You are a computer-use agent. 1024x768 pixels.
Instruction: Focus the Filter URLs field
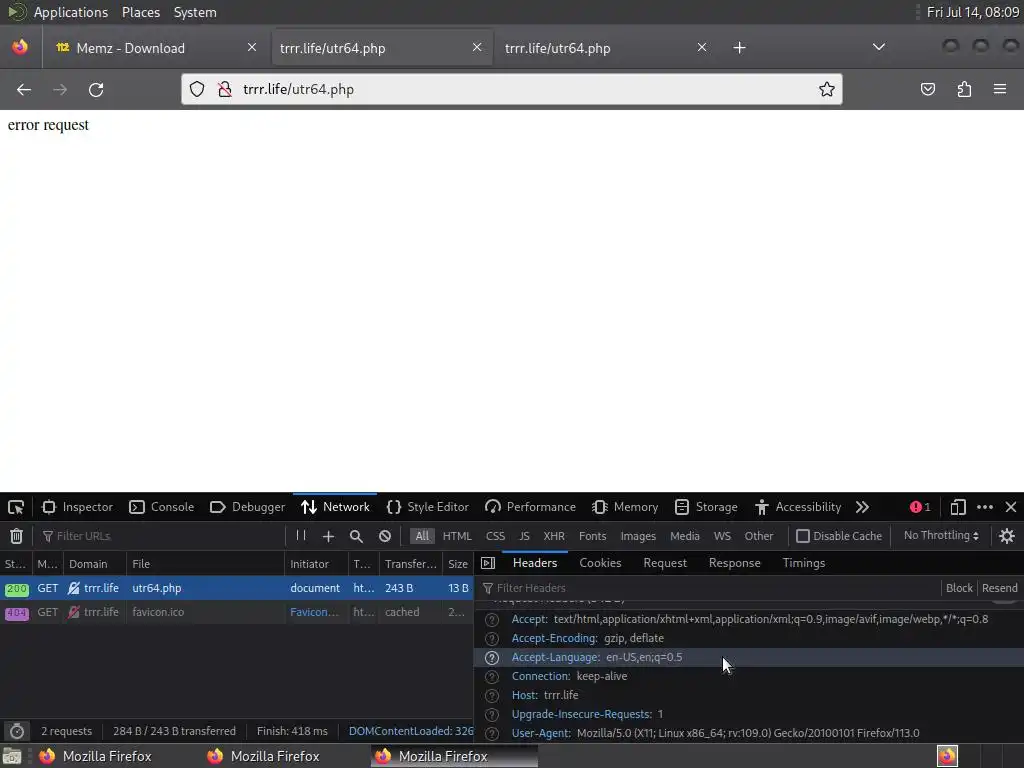click(x=163, y=536)
